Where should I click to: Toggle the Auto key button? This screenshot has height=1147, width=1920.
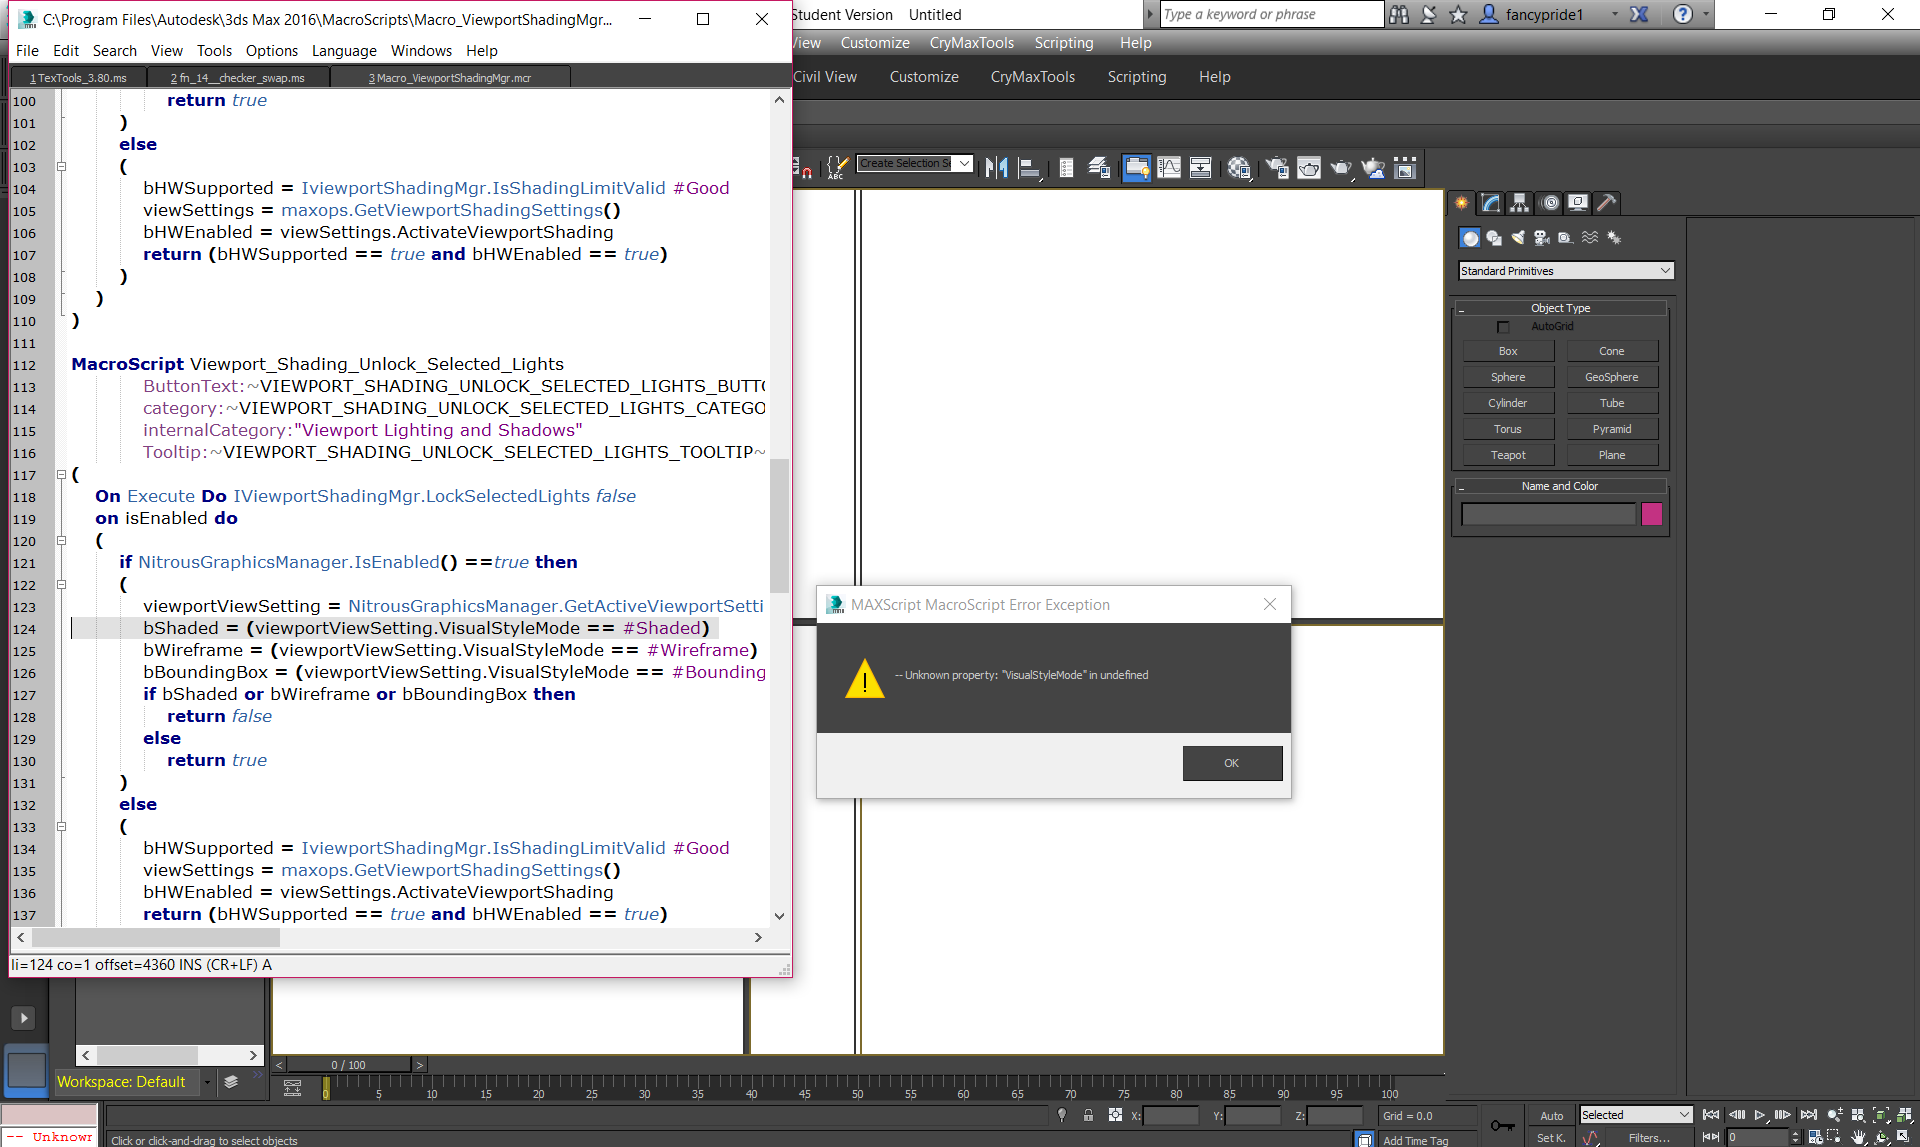pos(1552,1116)
